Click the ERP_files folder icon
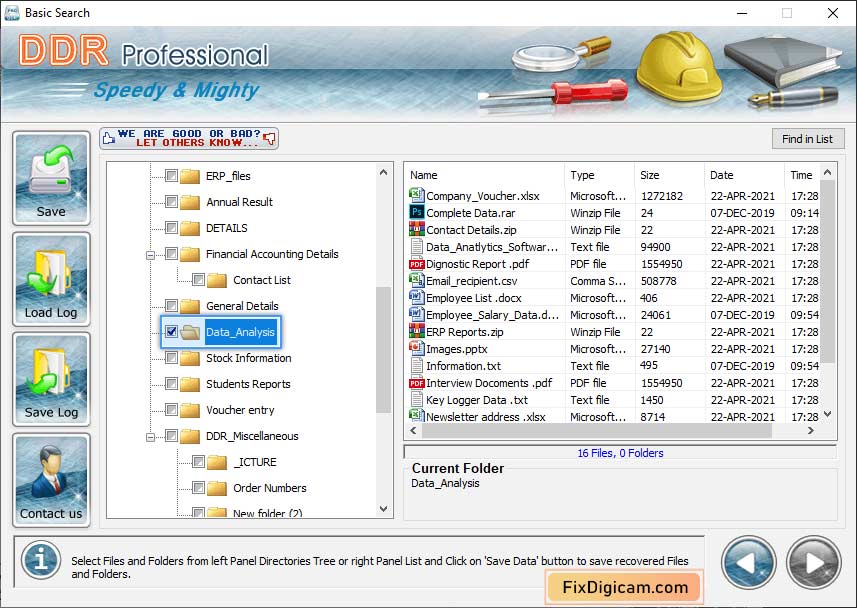 (190, 176)
